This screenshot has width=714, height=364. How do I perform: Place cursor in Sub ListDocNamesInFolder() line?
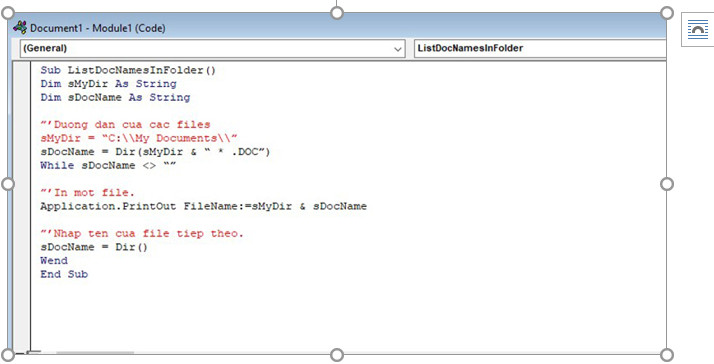[128, 70]
